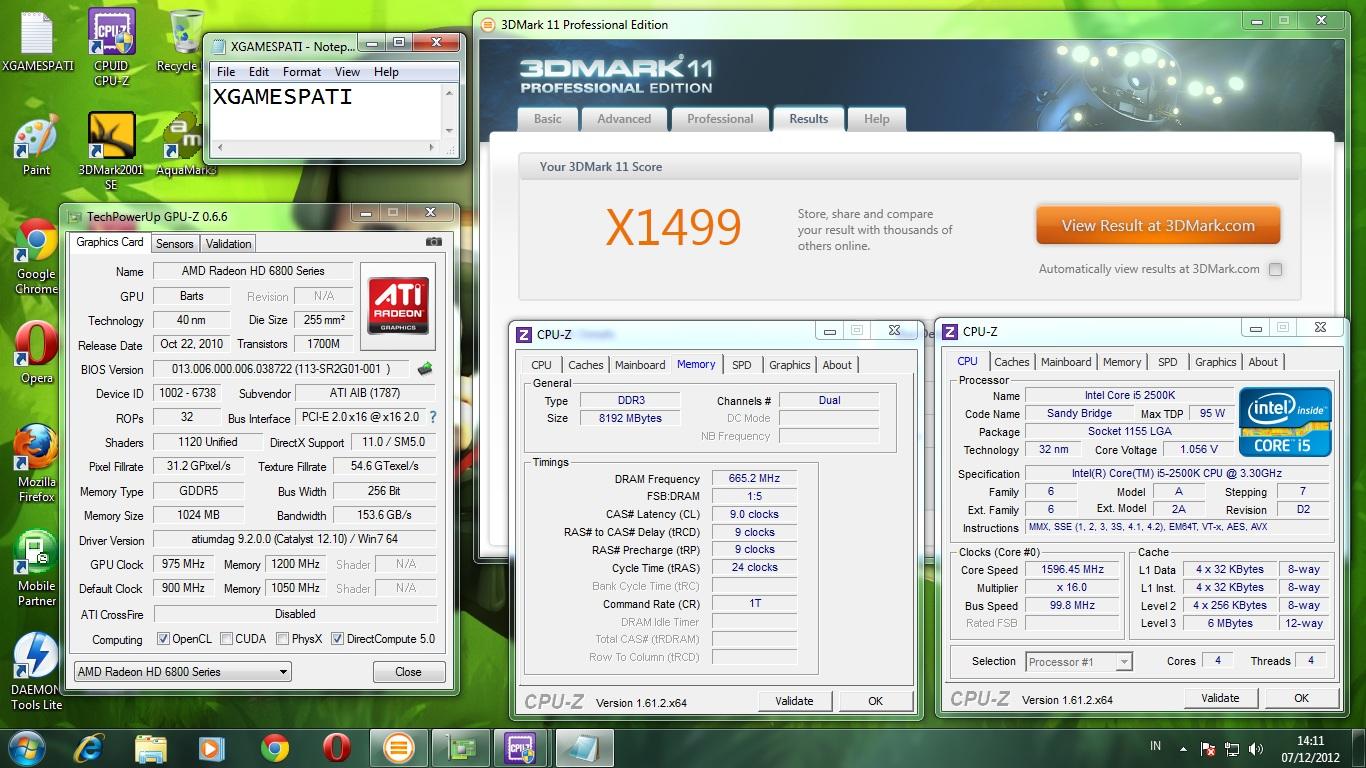
Task: Open 3DMark 11 Advanced tab
Action: point(624,119)
